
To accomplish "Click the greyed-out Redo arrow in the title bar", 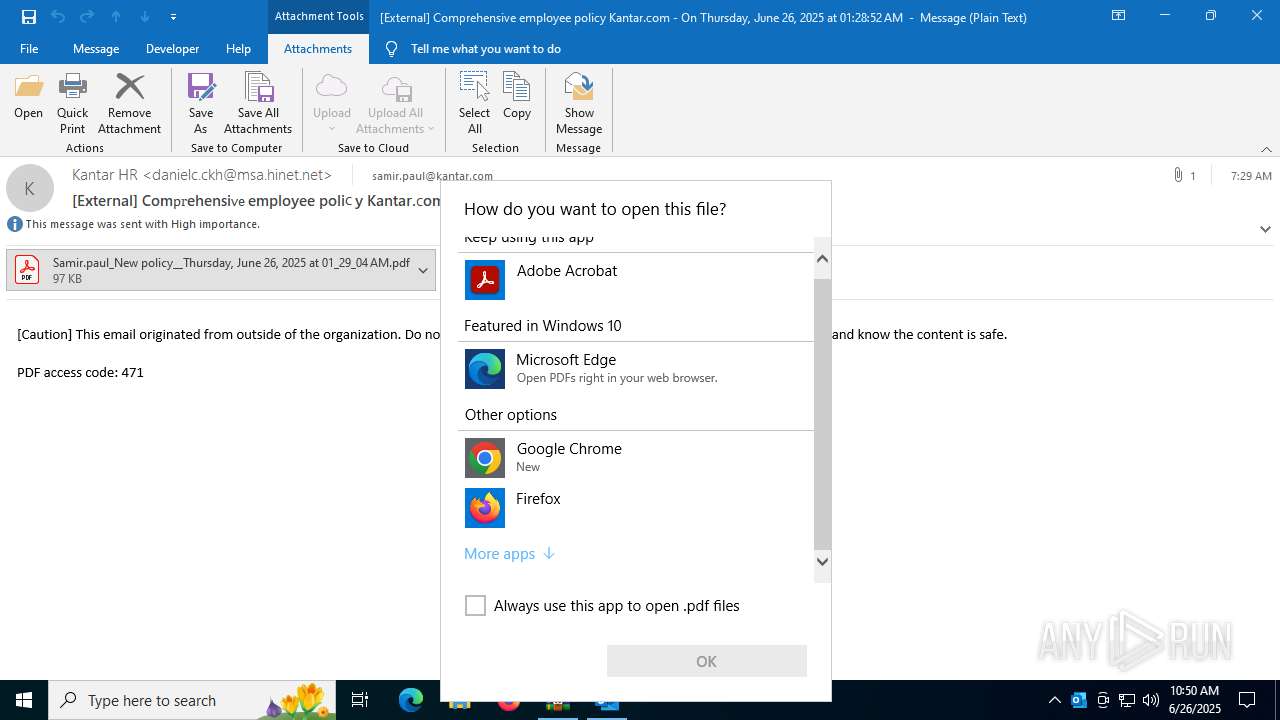I will coord(87,17).
